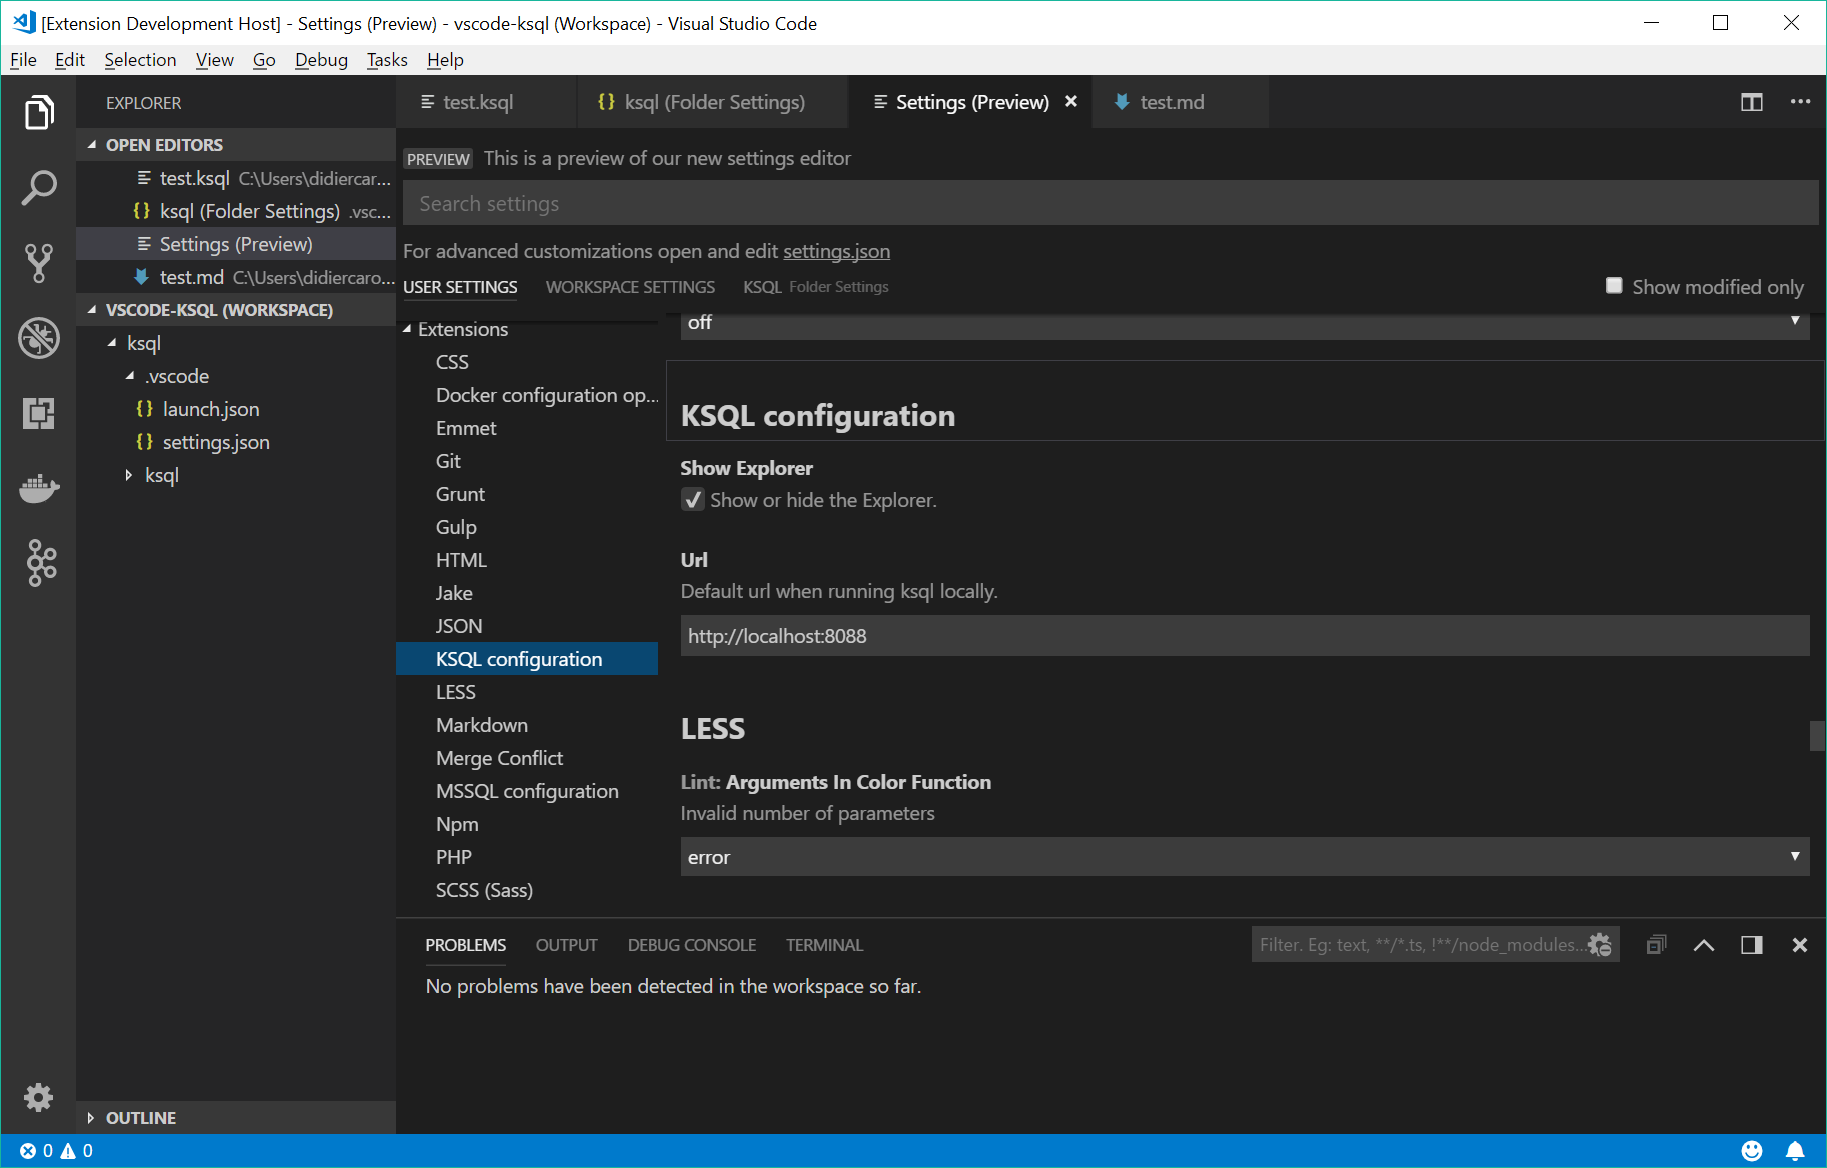Collapse the VSCODE-KSQL (WORKSPACE) section
1827x1168 pixels.
point(92,310)
